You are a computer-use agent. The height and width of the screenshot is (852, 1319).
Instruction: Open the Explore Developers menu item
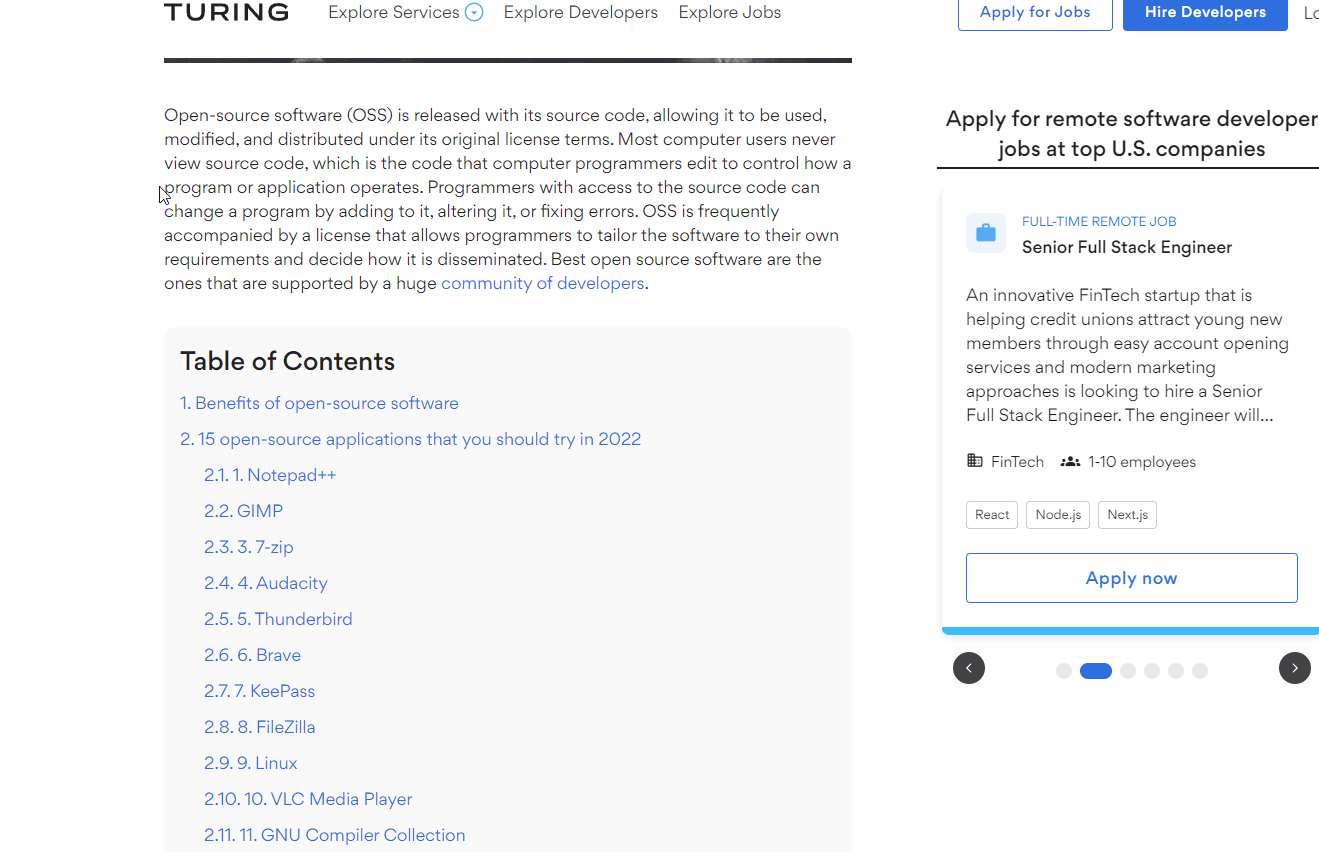(581, 12)
